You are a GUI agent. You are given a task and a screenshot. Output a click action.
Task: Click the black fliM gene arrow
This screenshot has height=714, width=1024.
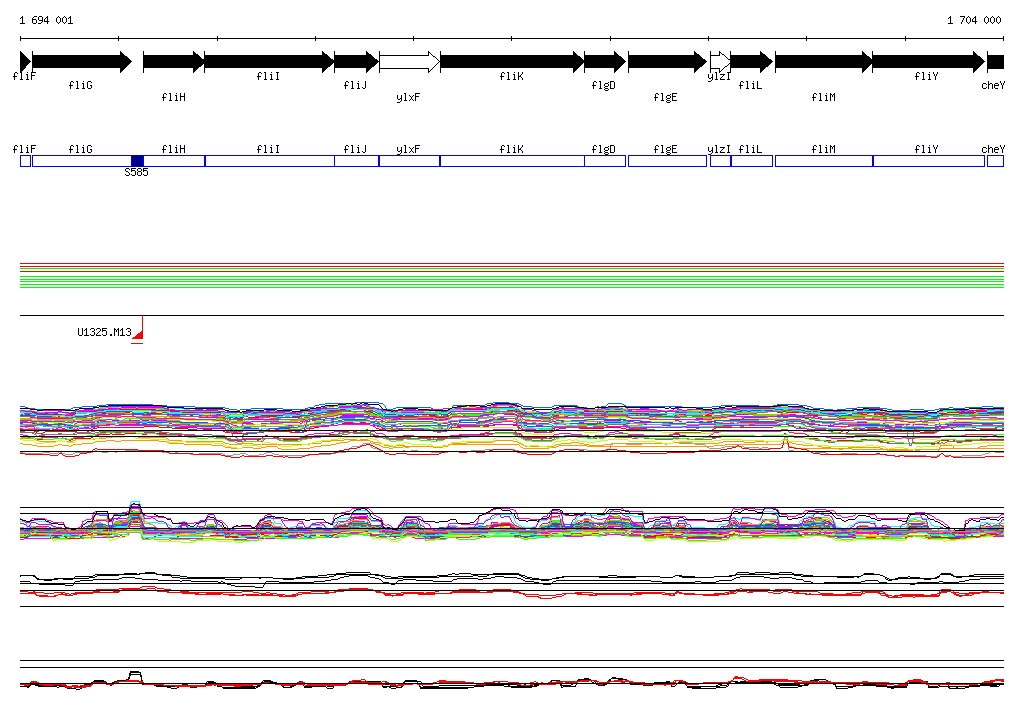pos(823,62)
